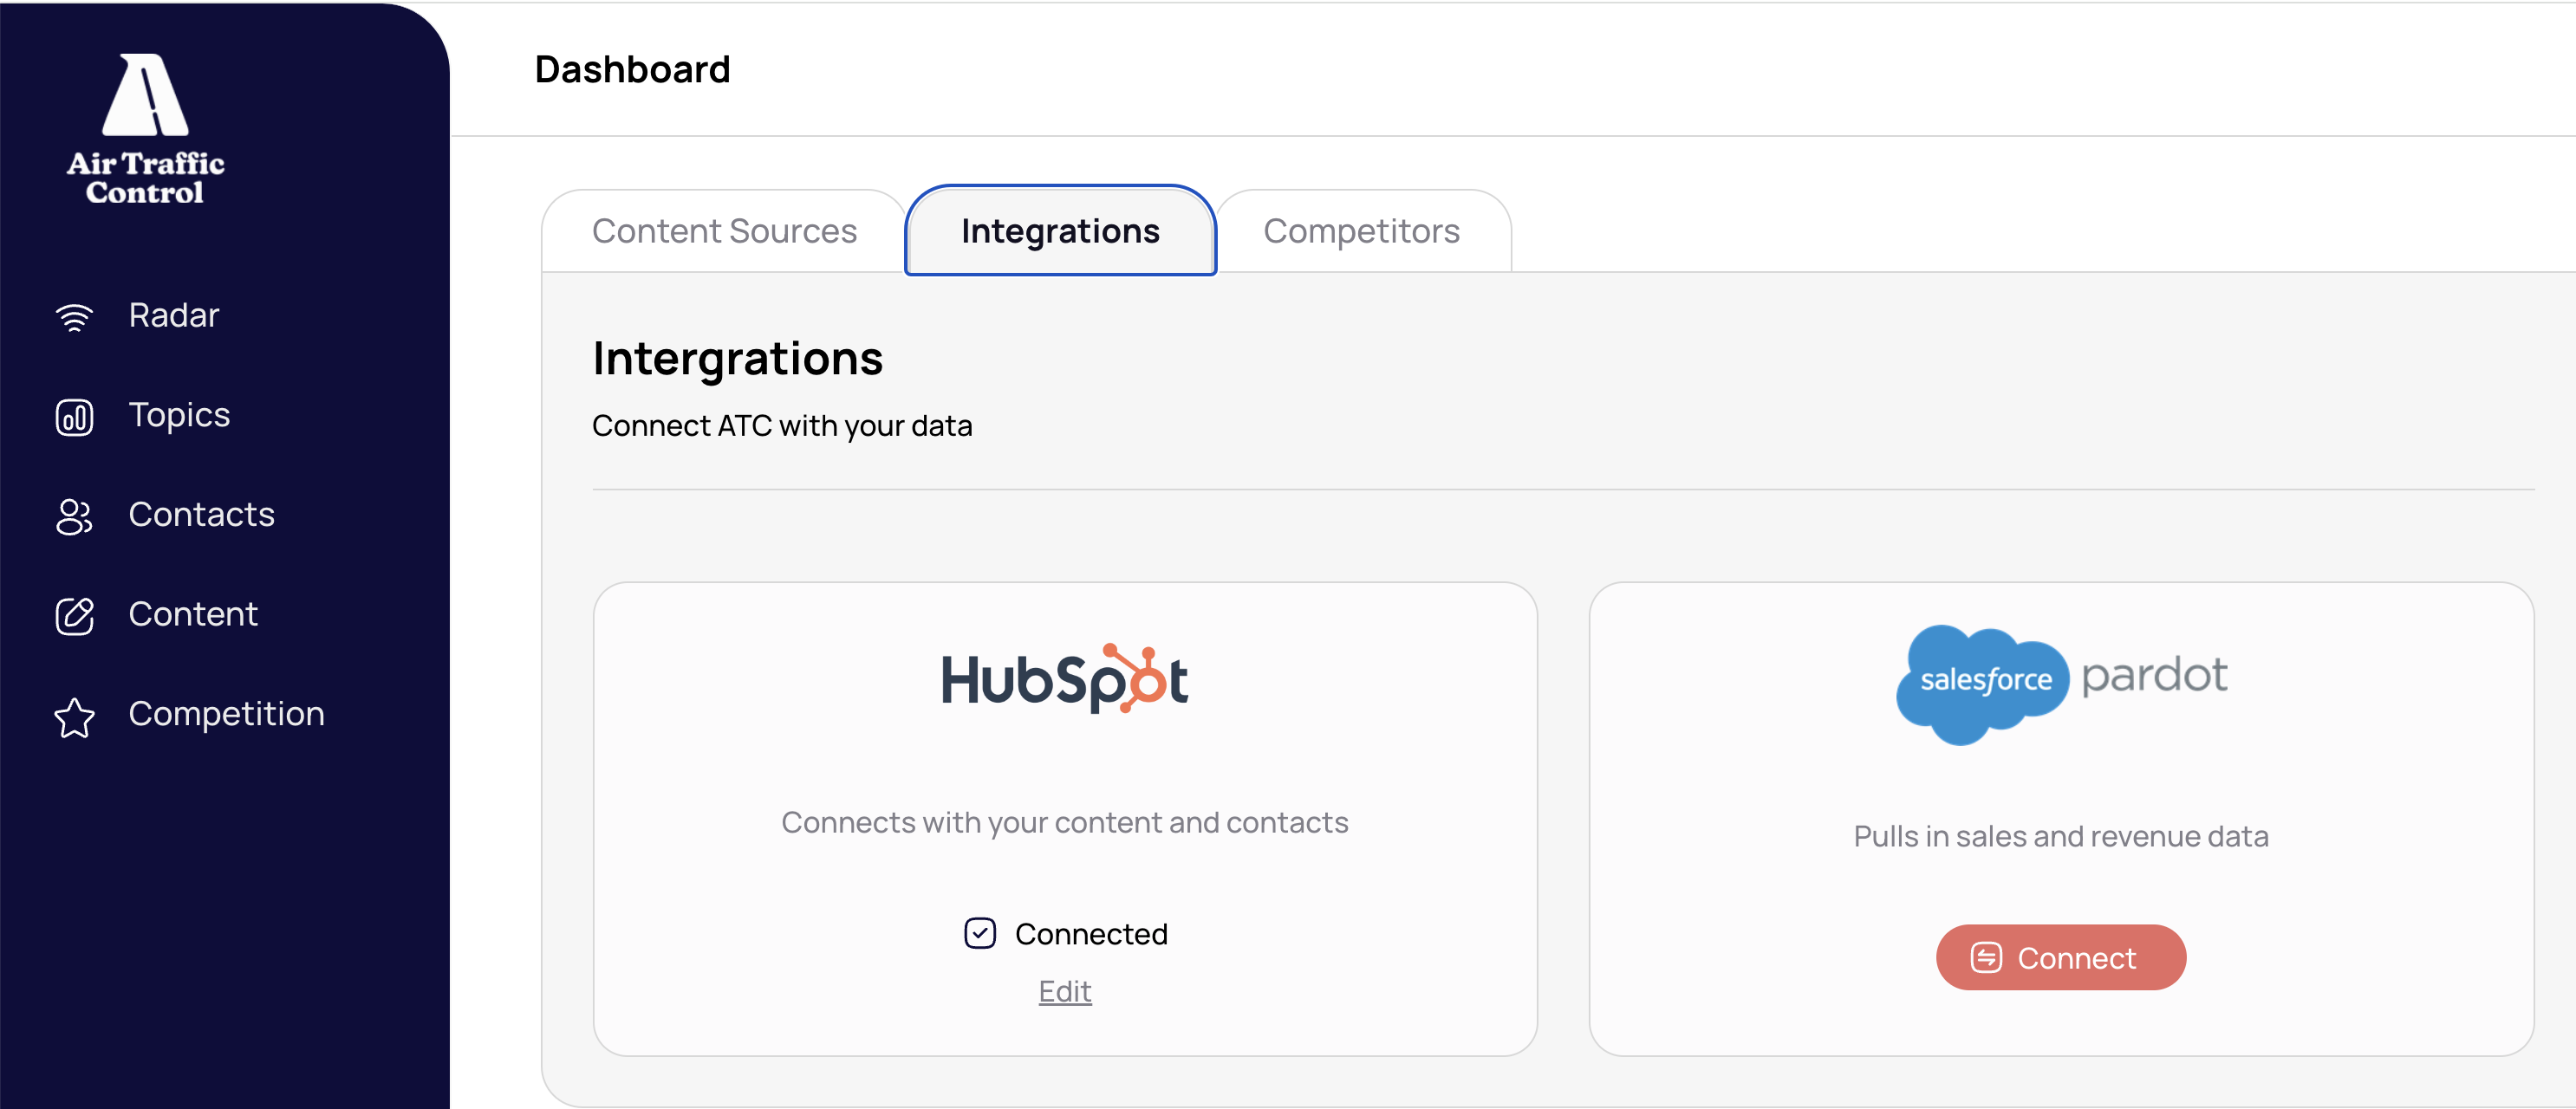Screen dimensions: 2576x1109
Task: Click the Contacts people icon
Action: 74,516
